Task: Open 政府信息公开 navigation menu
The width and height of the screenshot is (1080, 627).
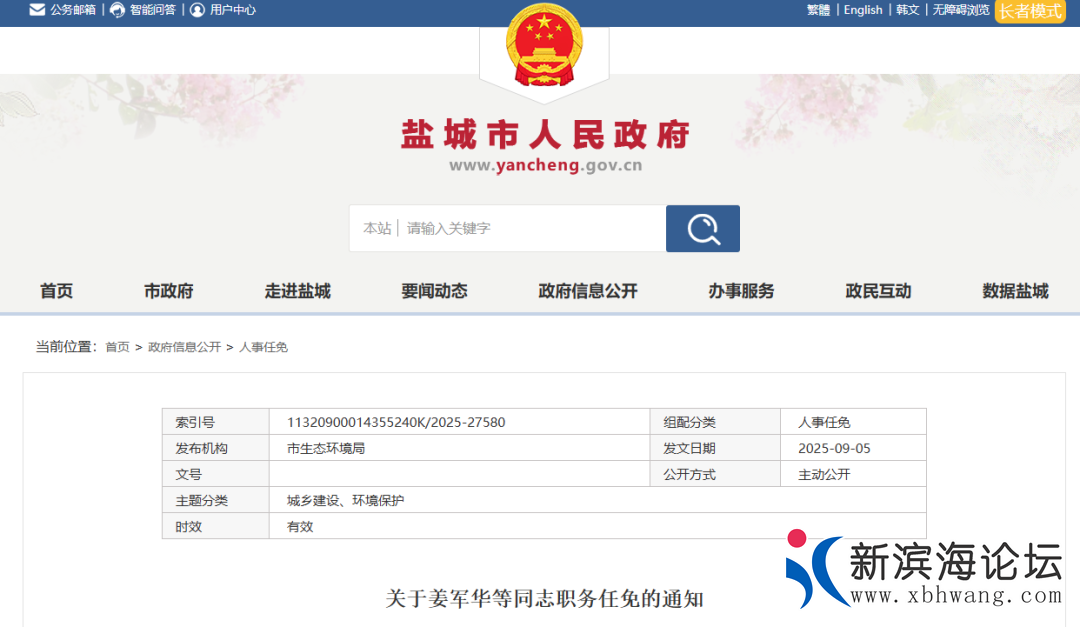Action: (587, 291)
